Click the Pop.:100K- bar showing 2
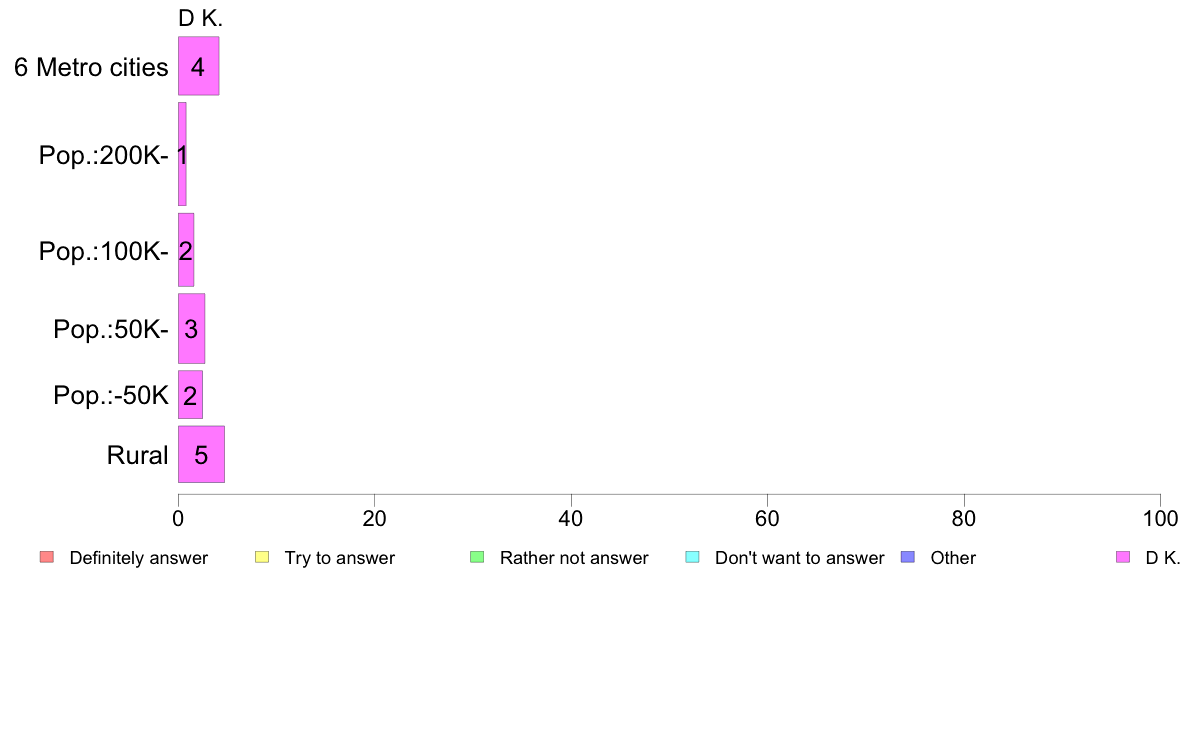 click(186, 250)
